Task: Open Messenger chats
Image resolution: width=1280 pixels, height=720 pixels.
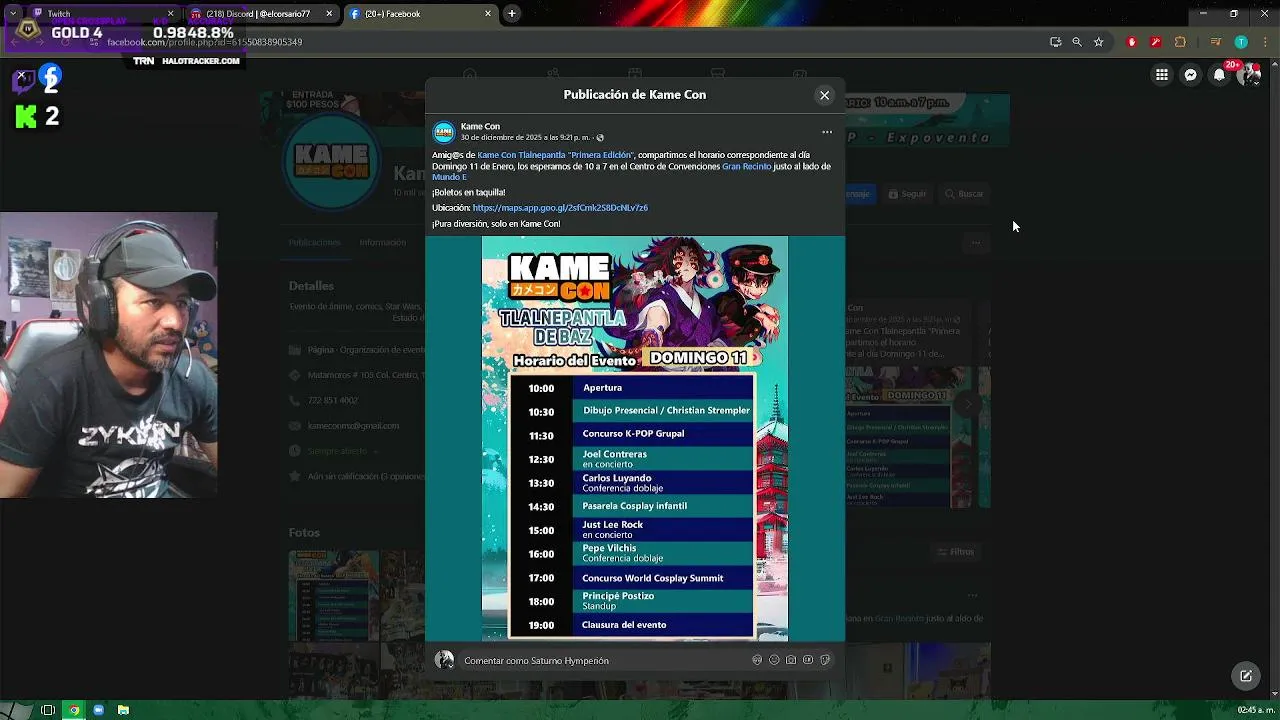Action: click(x=1191, y=74)
